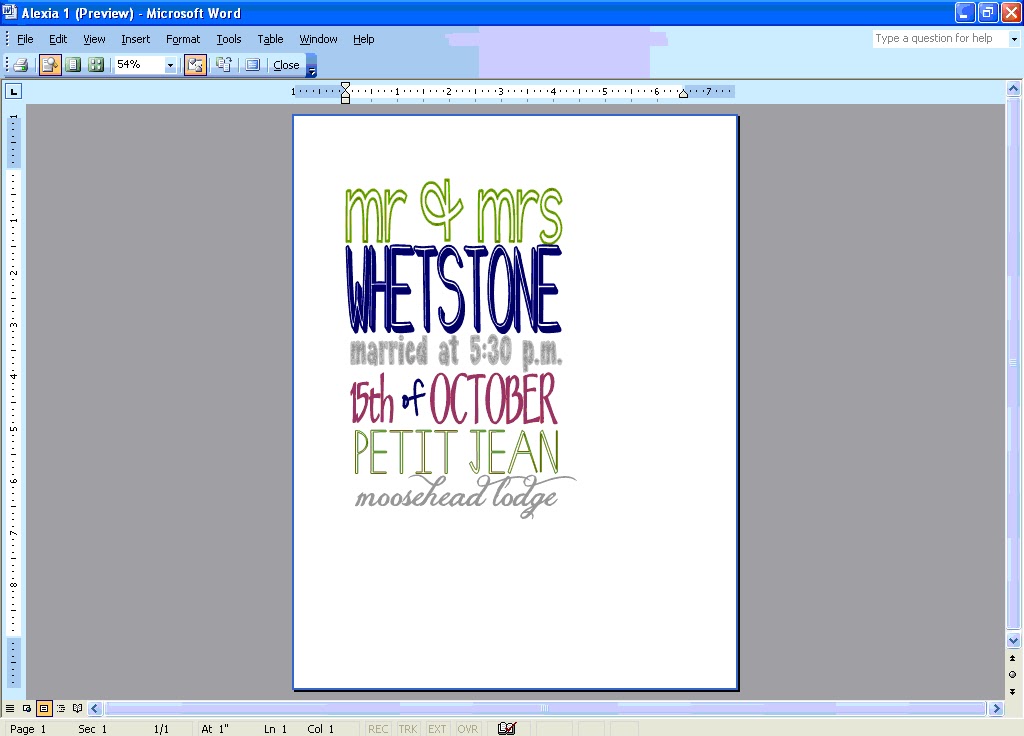Click the Print icon in preview toolbar

19,64
